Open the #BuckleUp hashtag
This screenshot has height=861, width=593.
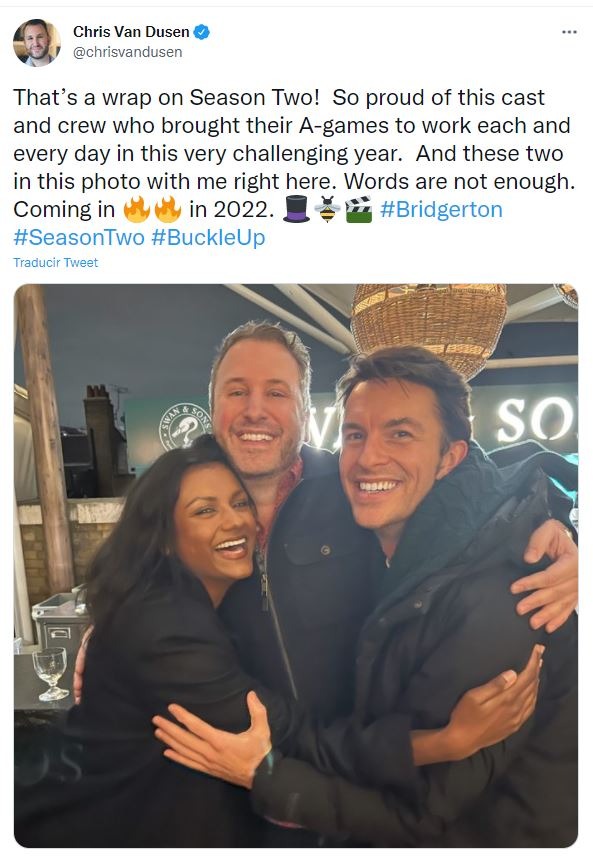208,238
